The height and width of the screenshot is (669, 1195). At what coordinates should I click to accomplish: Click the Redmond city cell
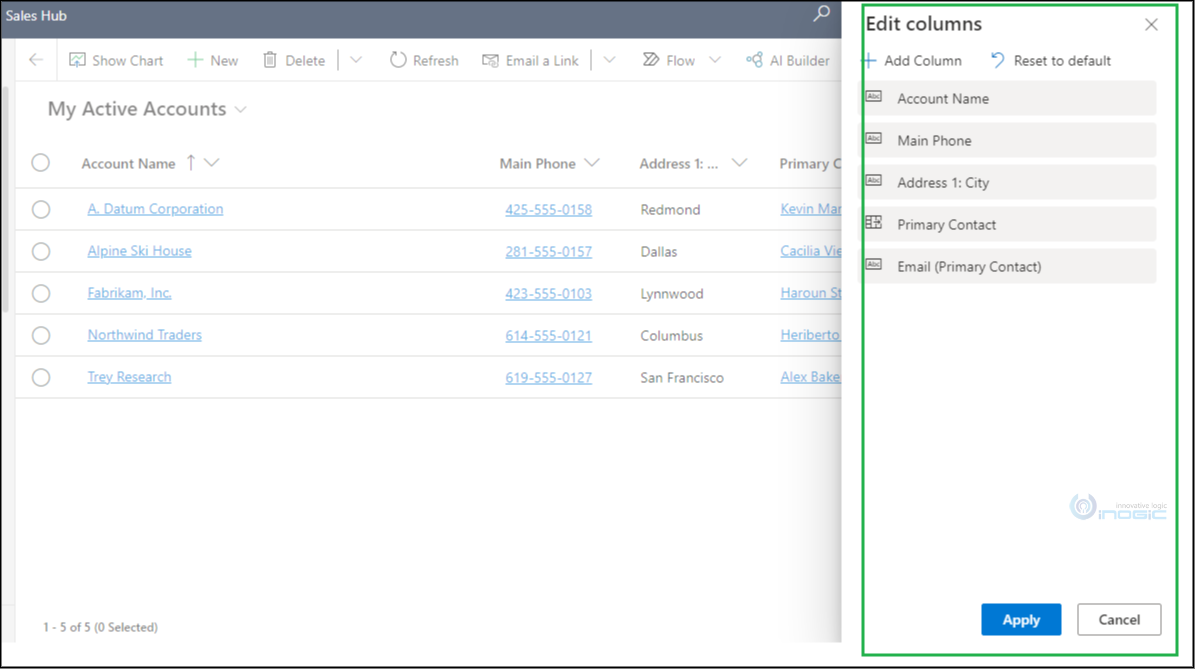(x=671, y=210)
